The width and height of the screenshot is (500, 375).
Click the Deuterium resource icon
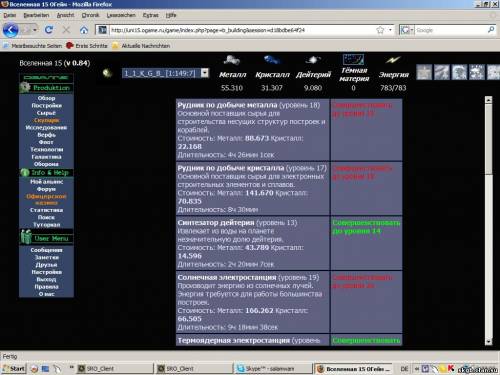[x=313, y=60]
